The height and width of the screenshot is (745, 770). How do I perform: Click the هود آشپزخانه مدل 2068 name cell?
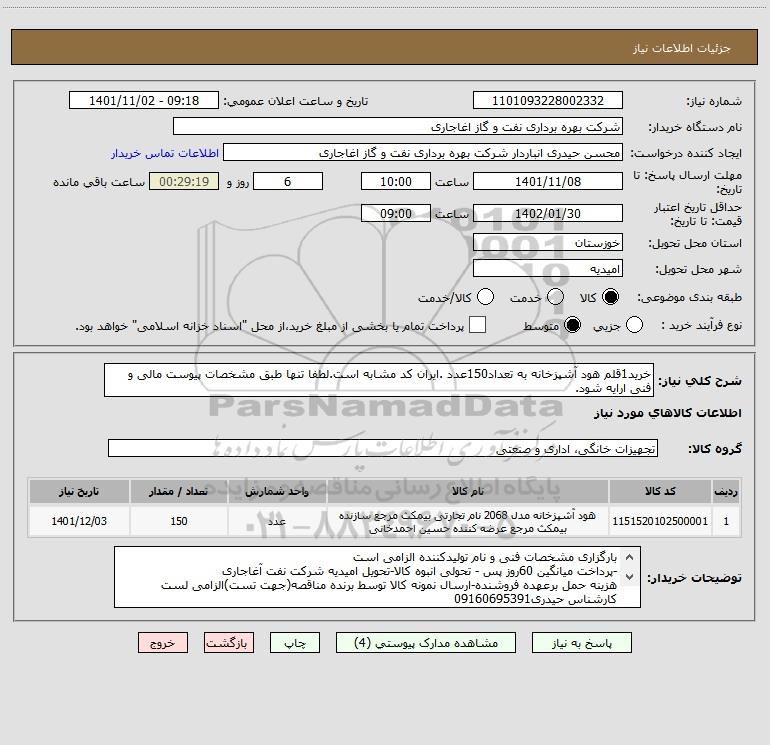(468, 521)
